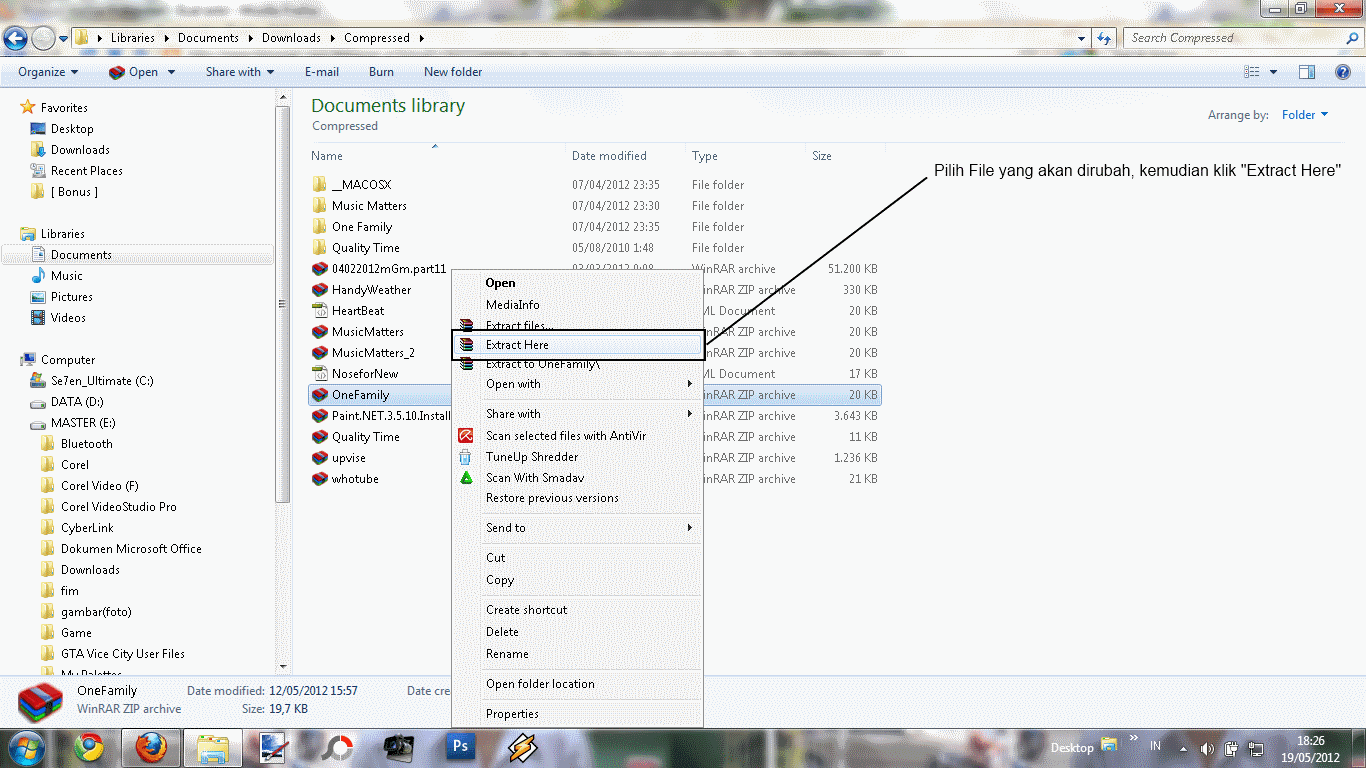Open Recent Places under Favorites
1366x768 pixels.
(87, 171)
